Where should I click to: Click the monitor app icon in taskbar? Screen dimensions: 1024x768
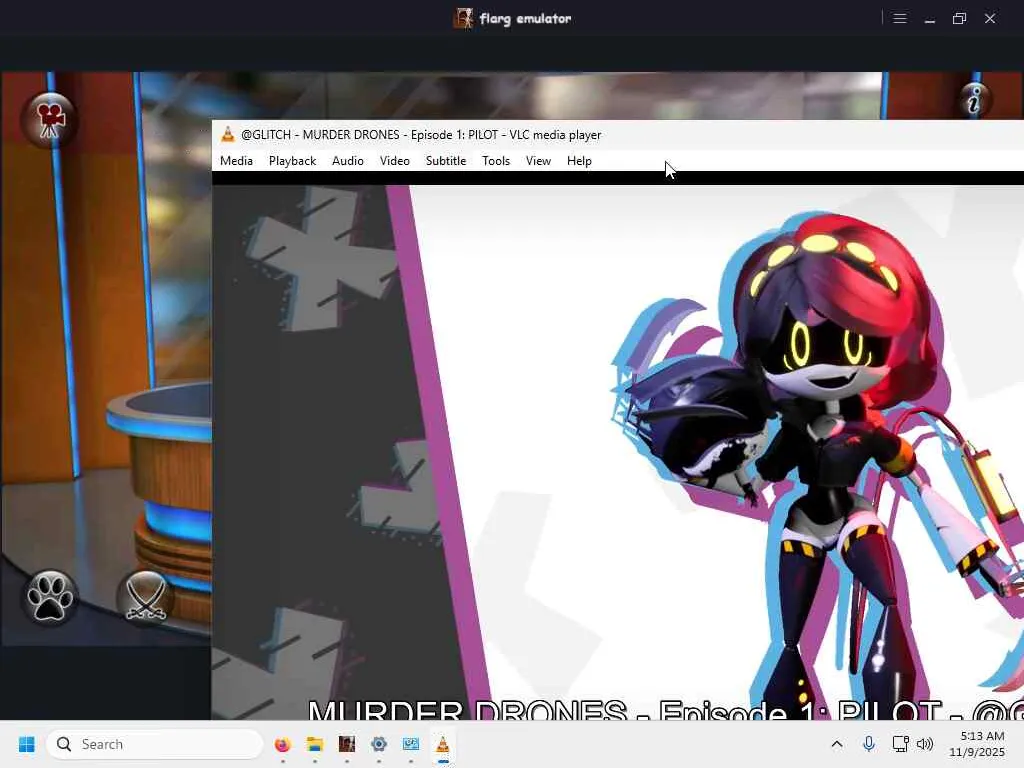coord(411,744)
